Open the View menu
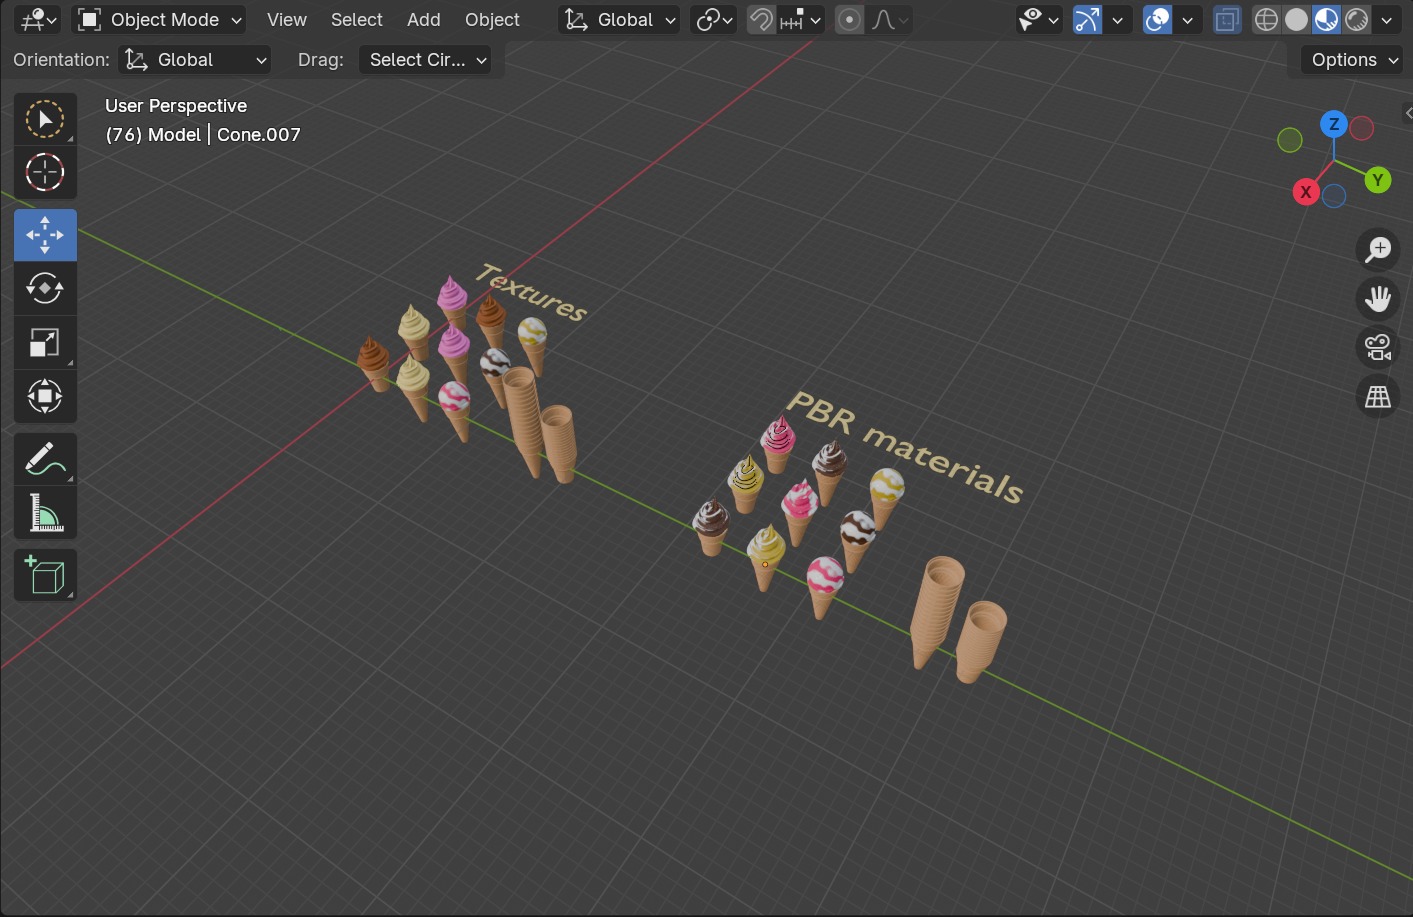This screenshot has height=917, width=1413. pyautogui.click(x=286, y=20)
